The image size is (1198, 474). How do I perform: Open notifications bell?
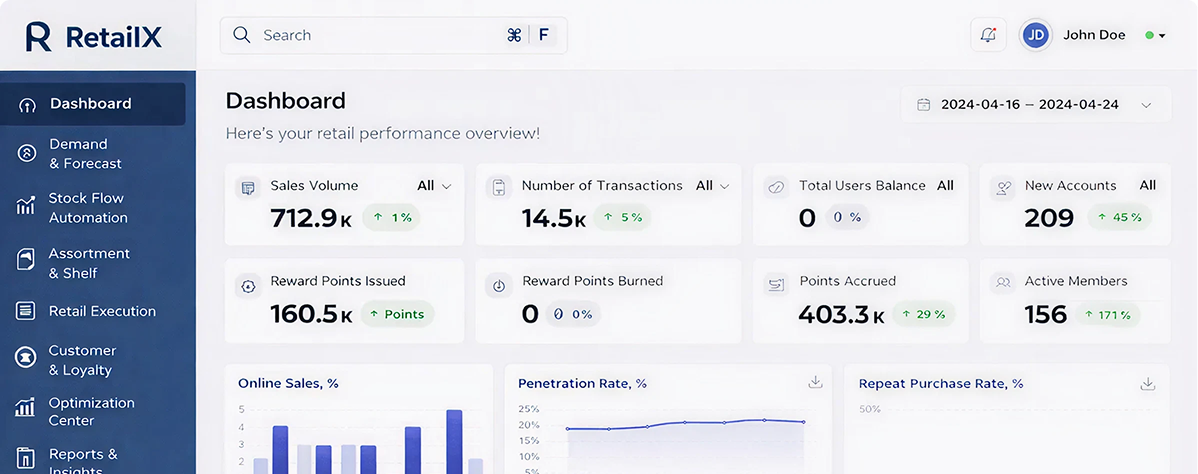[x=988, y=35]
